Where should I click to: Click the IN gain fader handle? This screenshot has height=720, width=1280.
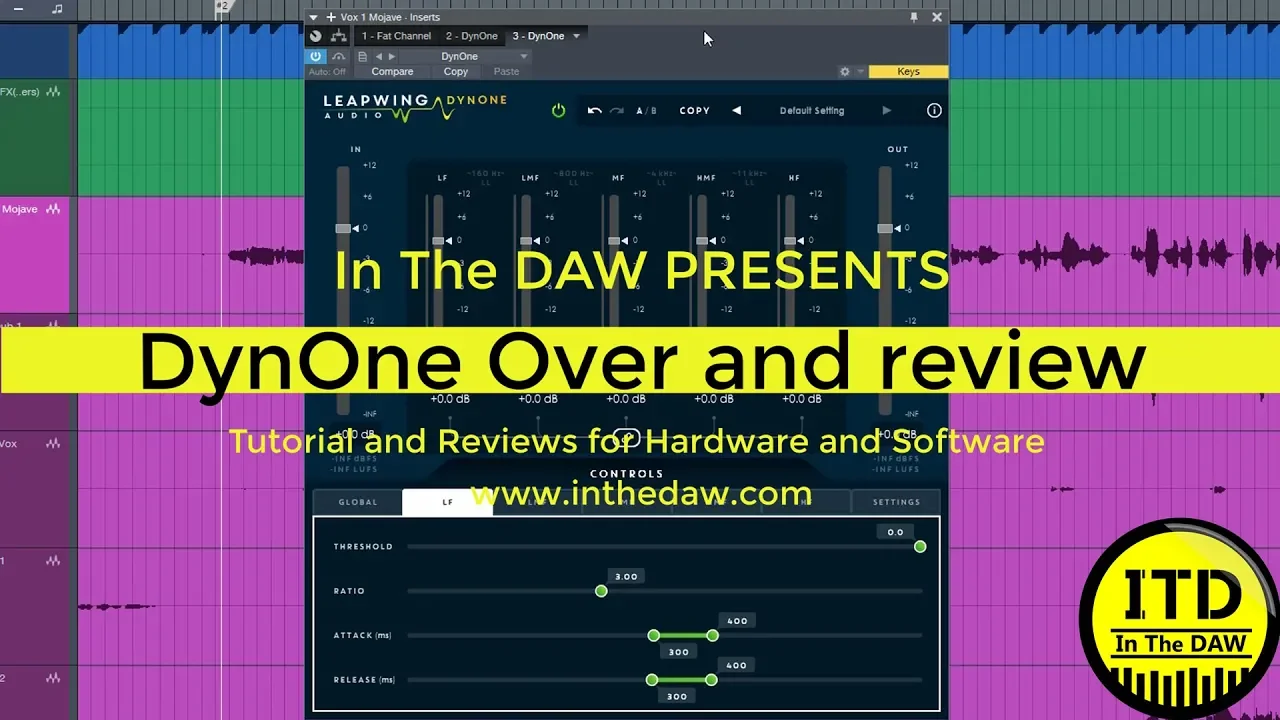point(343,229)
